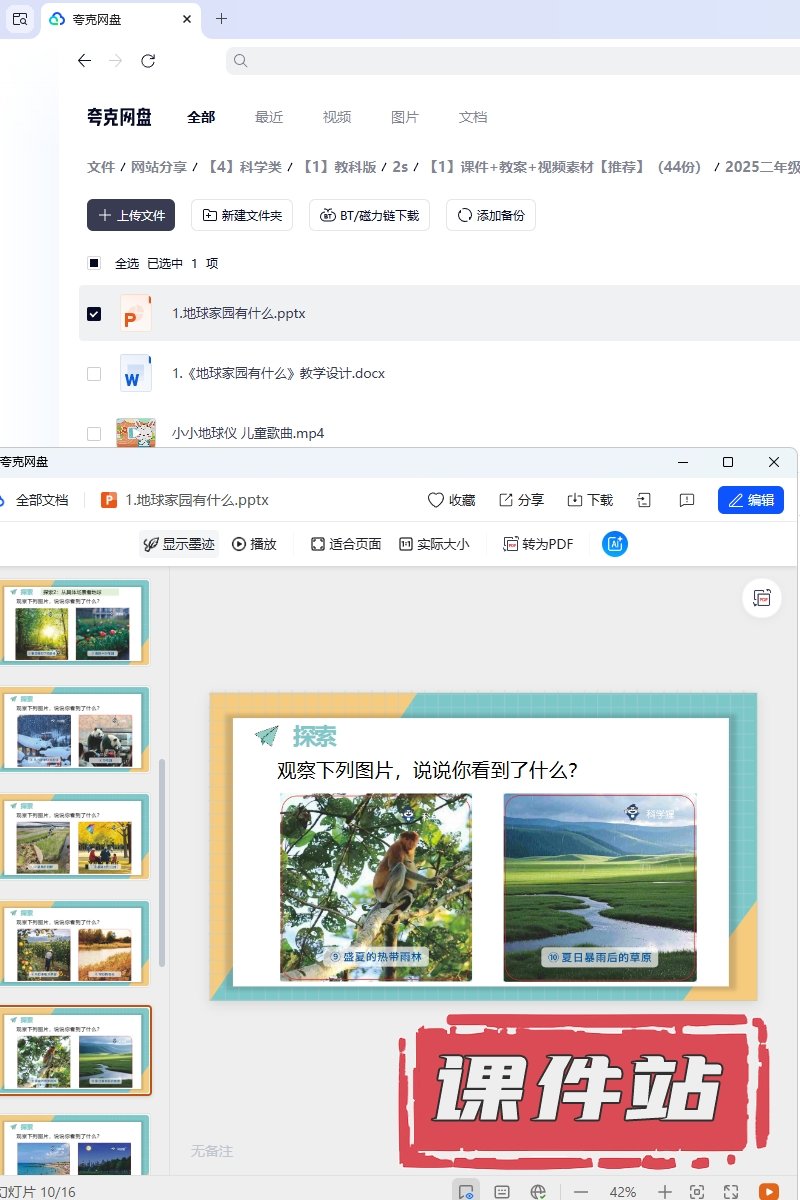Uncheck the 地球家园有什么.pptx checkbox
The height and width of the screenshot is (1200, 800).
point(94,314)
